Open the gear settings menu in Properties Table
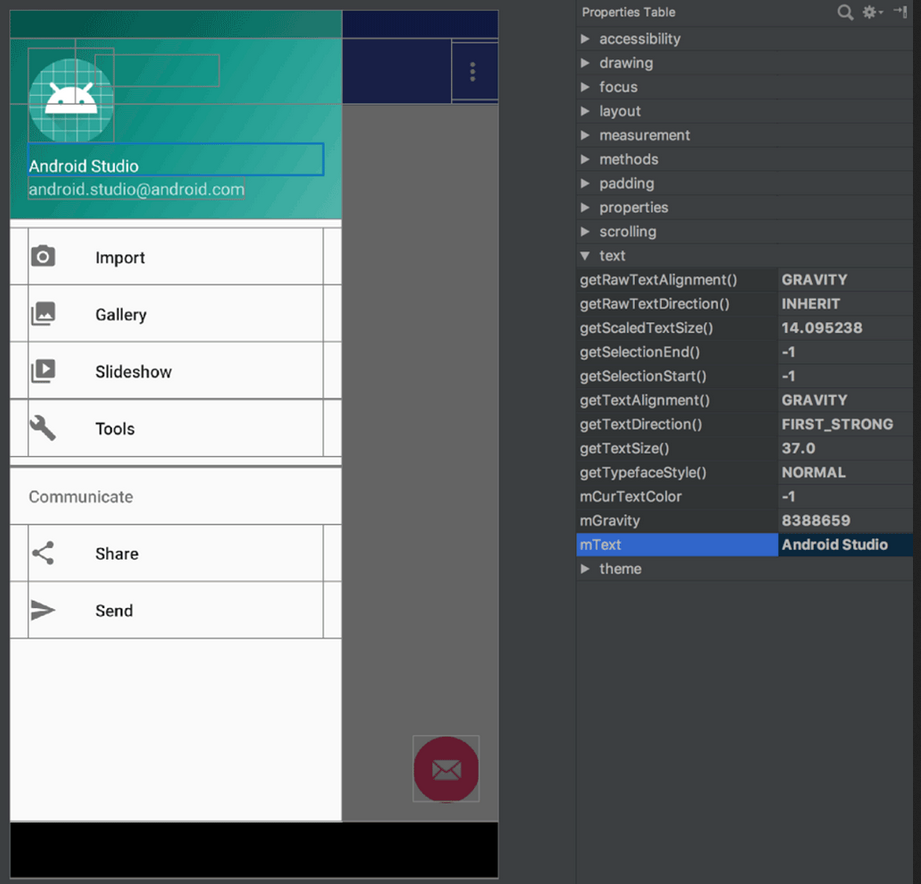This screenshot has height=884, width=921. pyautogui.click(x=872, y=12)
